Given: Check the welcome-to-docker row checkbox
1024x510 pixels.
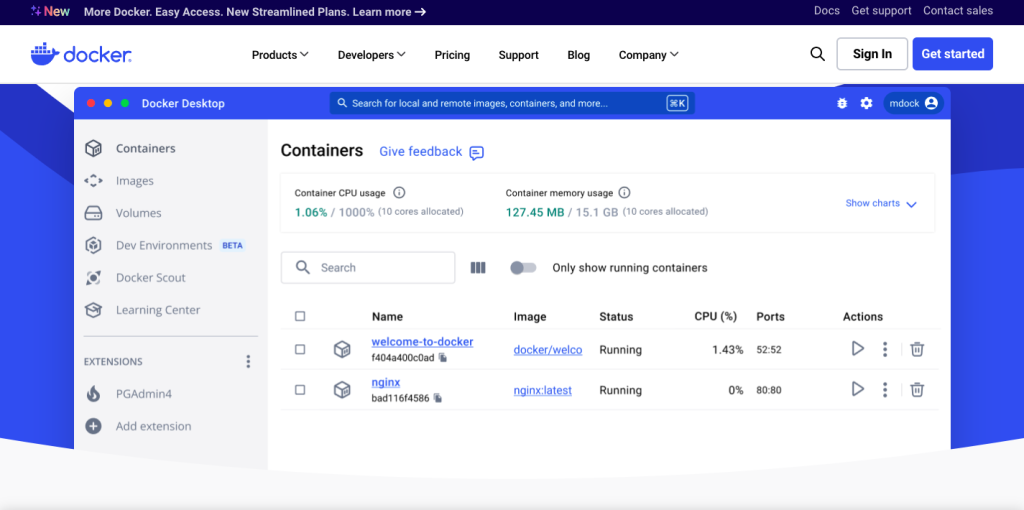Looking at the screenshot, I should pos(300,349).
